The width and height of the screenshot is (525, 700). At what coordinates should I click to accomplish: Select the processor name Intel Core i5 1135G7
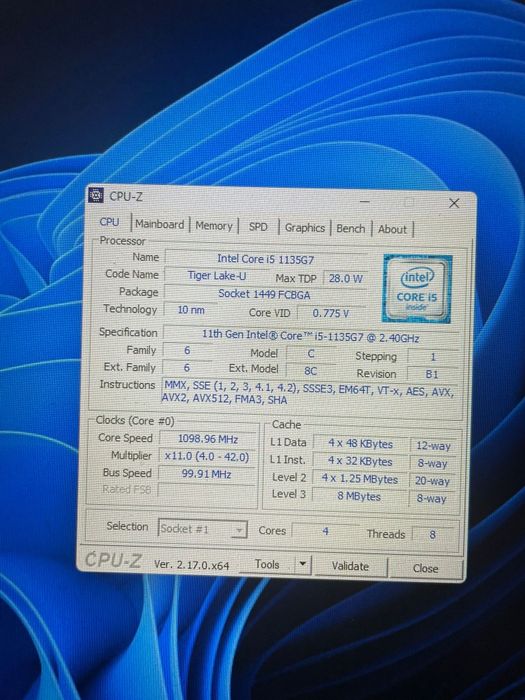coord(266,259)
